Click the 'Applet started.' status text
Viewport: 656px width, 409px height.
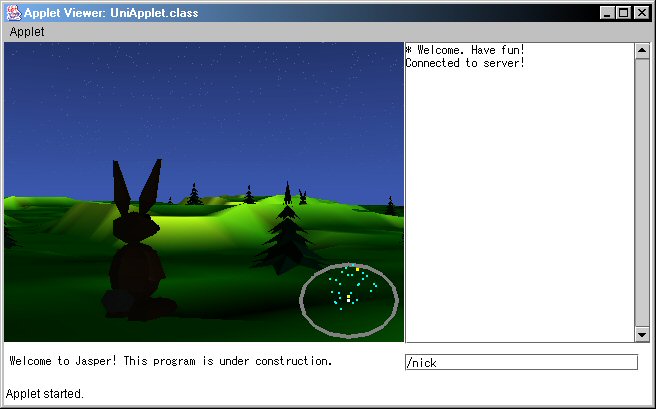pos(45,394)
